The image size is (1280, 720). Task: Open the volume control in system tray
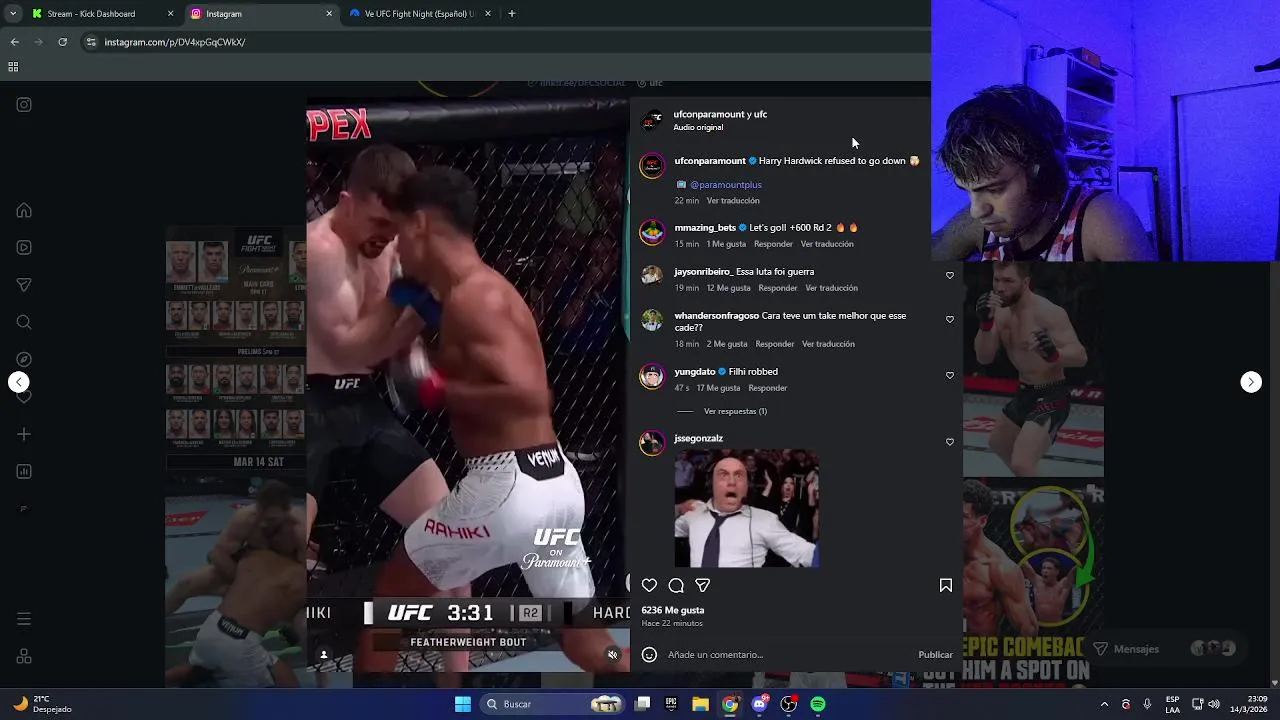[1214, 704]
